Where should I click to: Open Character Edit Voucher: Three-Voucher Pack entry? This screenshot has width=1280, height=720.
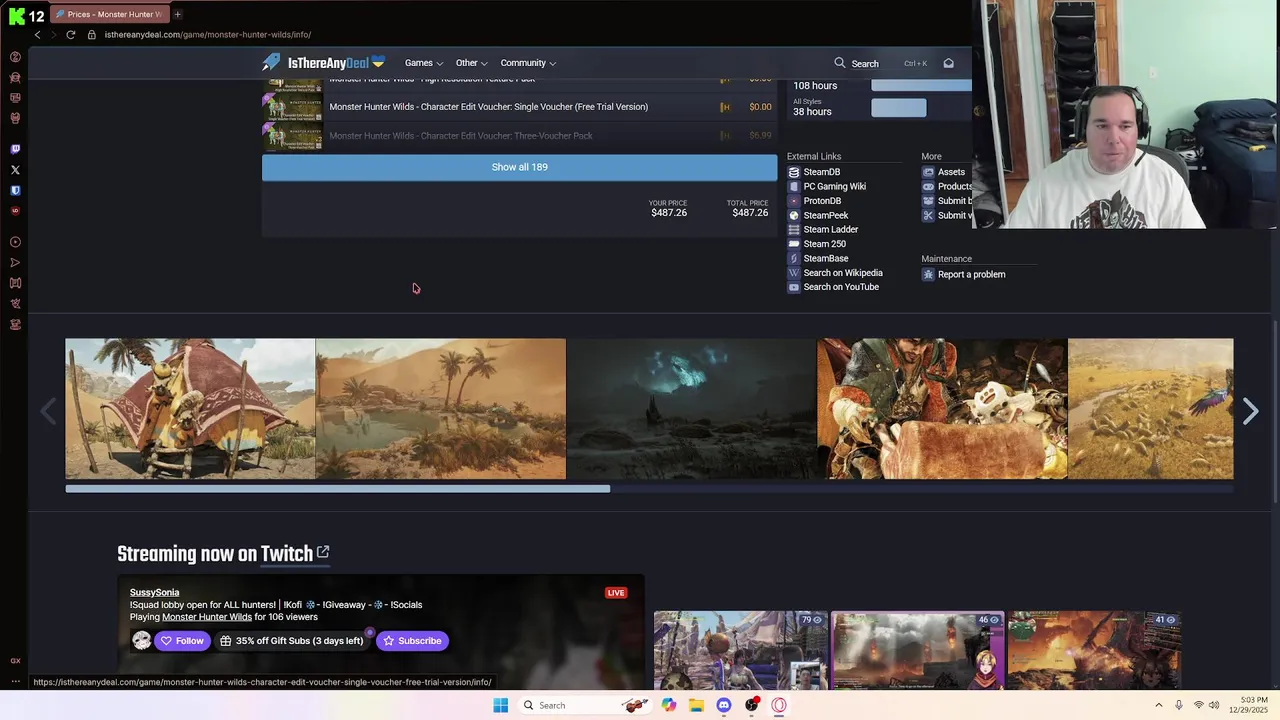[461, 136]
